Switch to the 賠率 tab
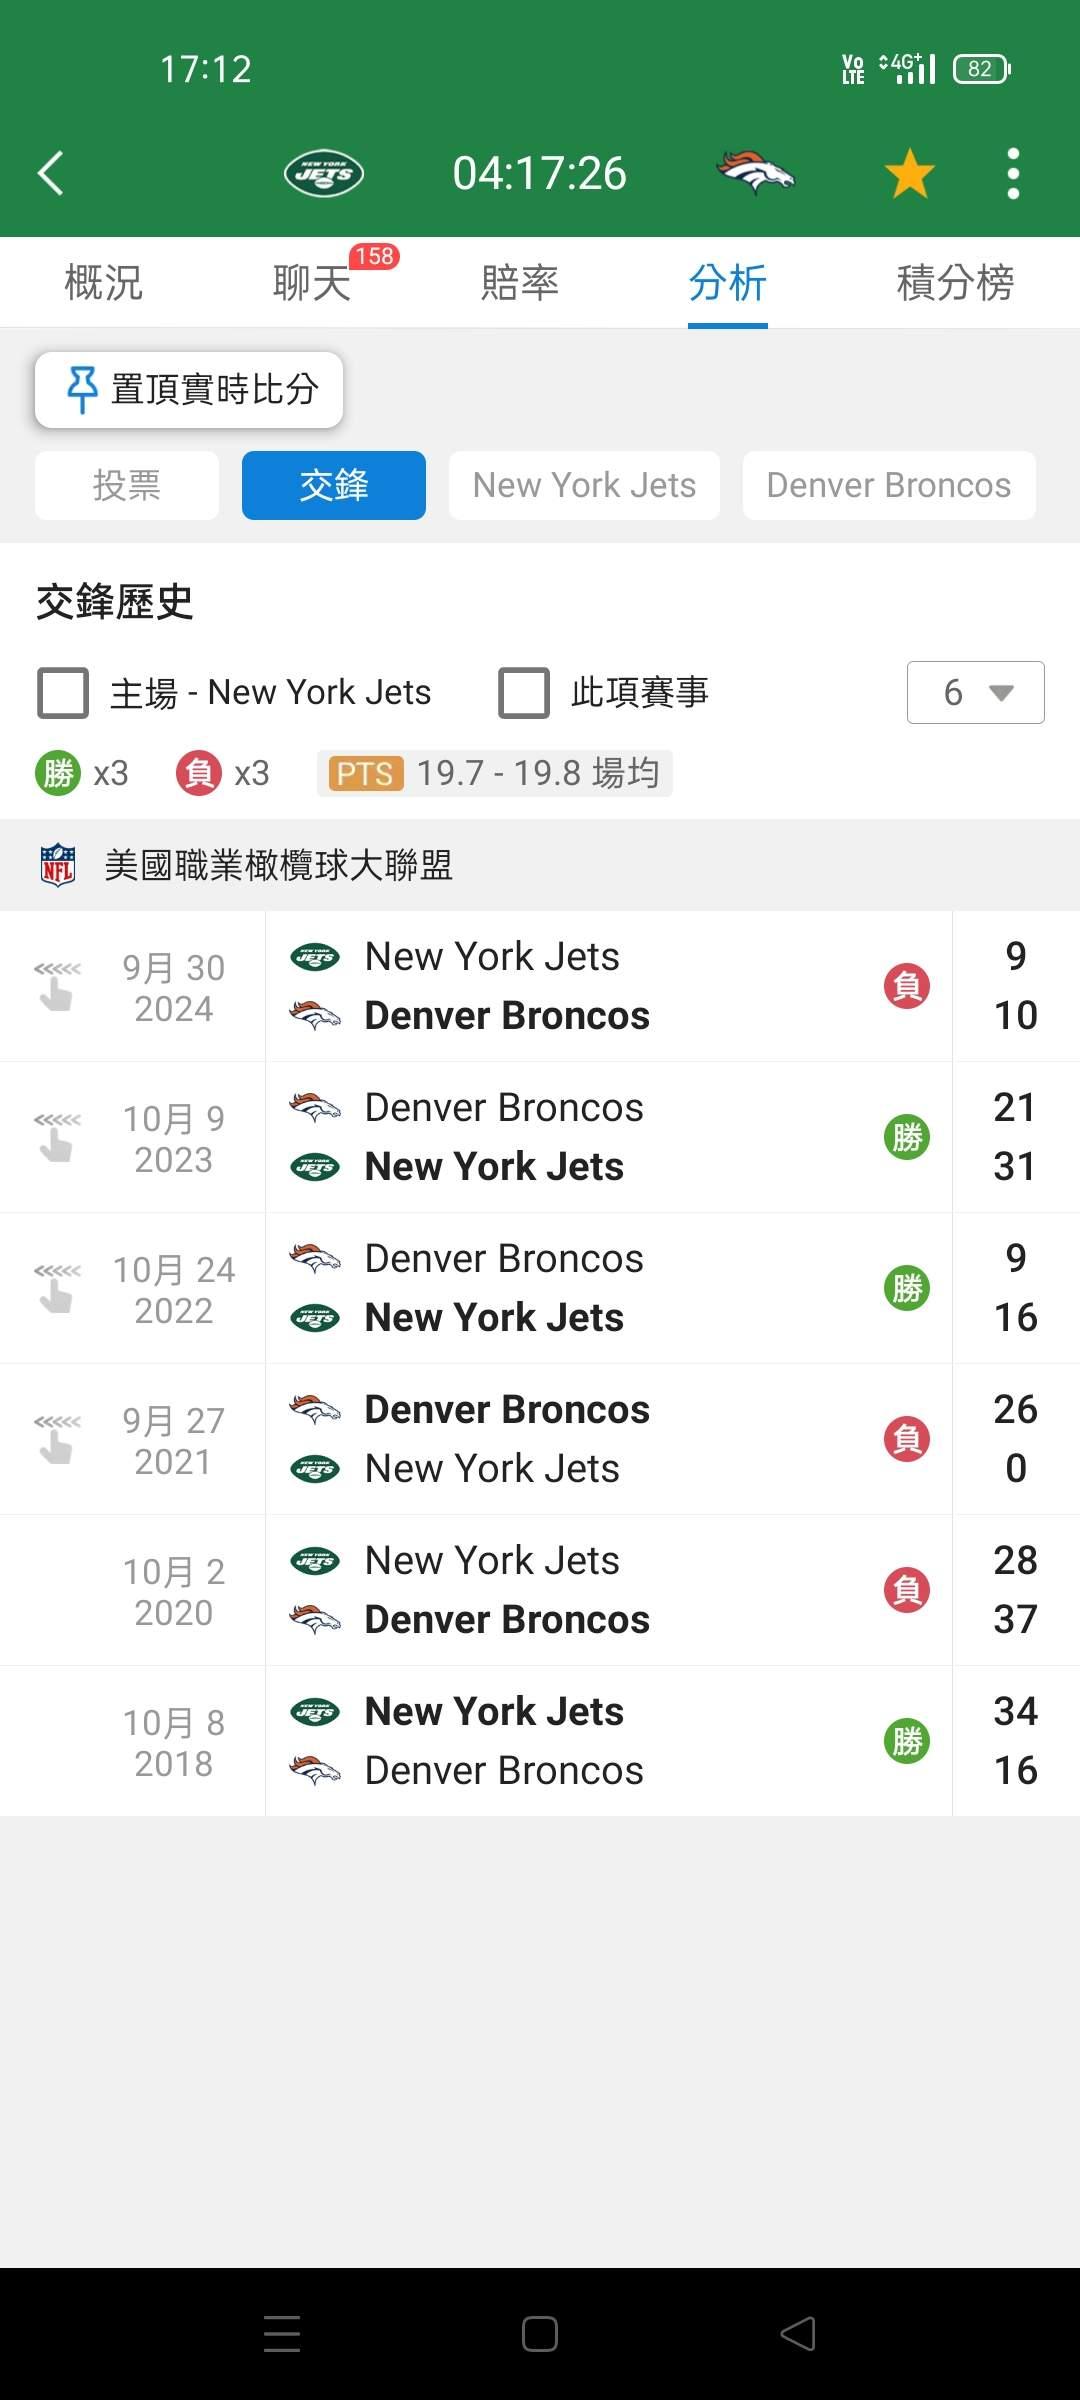Viewport: 1080px width, 2400px height. coord(519,283)
